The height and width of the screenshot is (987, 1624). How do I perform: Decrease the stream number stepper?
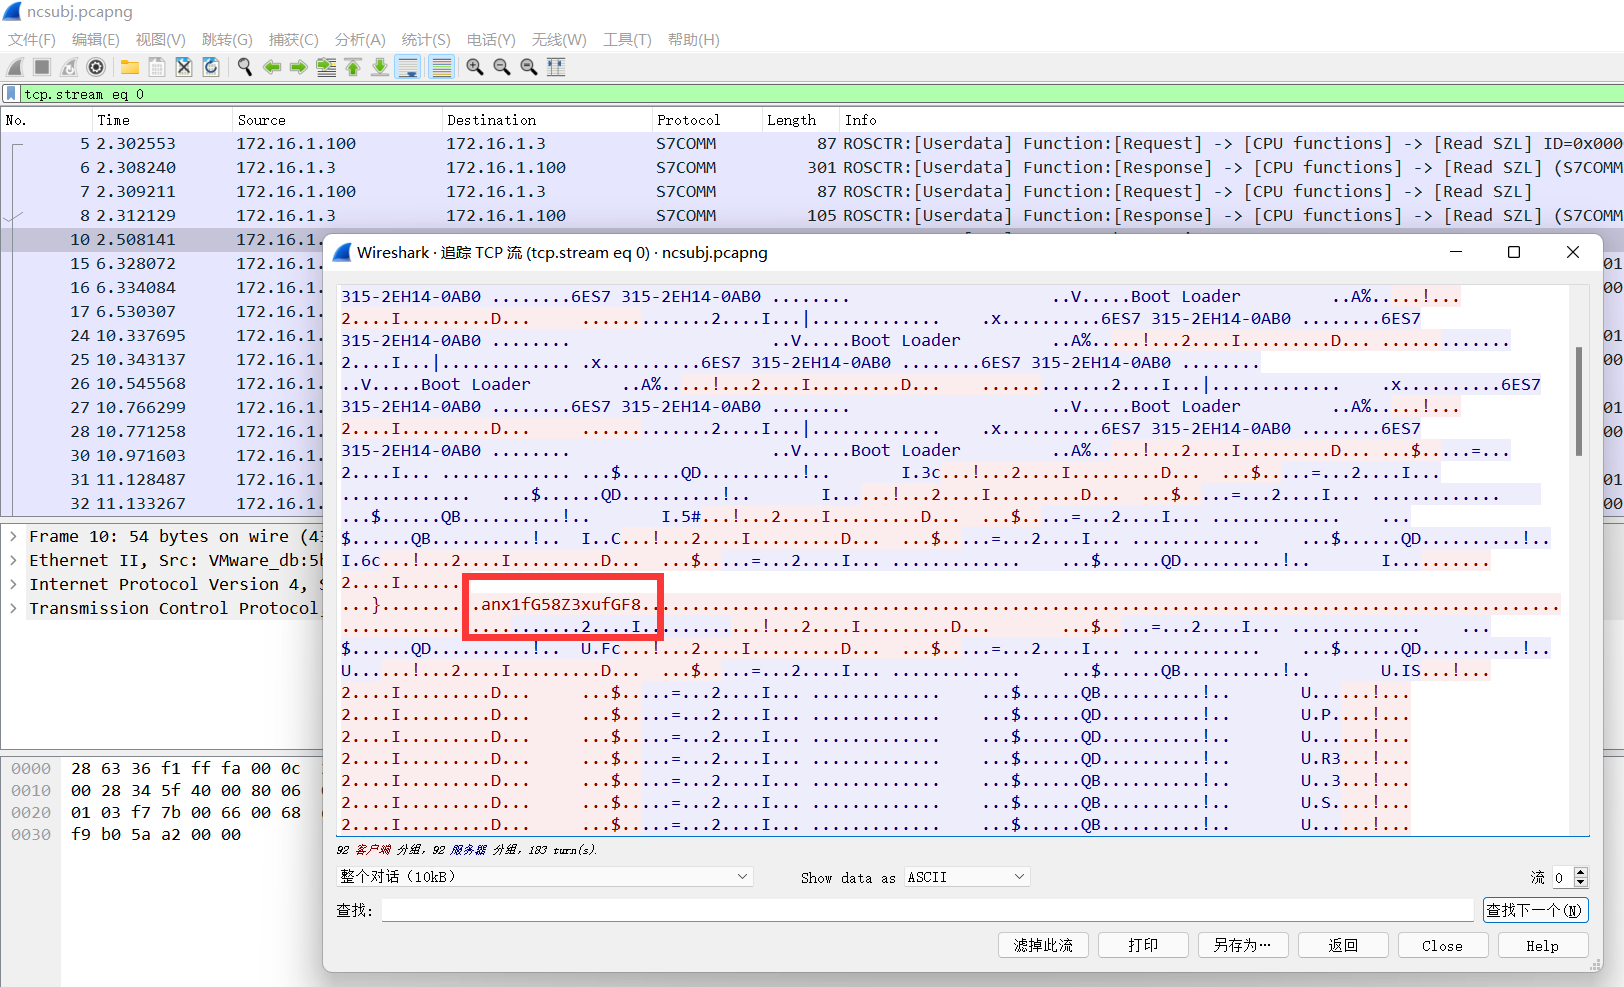click(1581, 882)
